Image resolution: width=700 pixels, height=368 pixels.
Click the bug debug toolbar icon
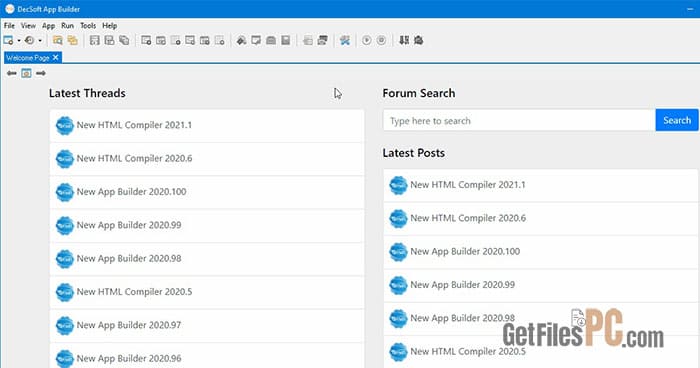click(x=418, y=40)
